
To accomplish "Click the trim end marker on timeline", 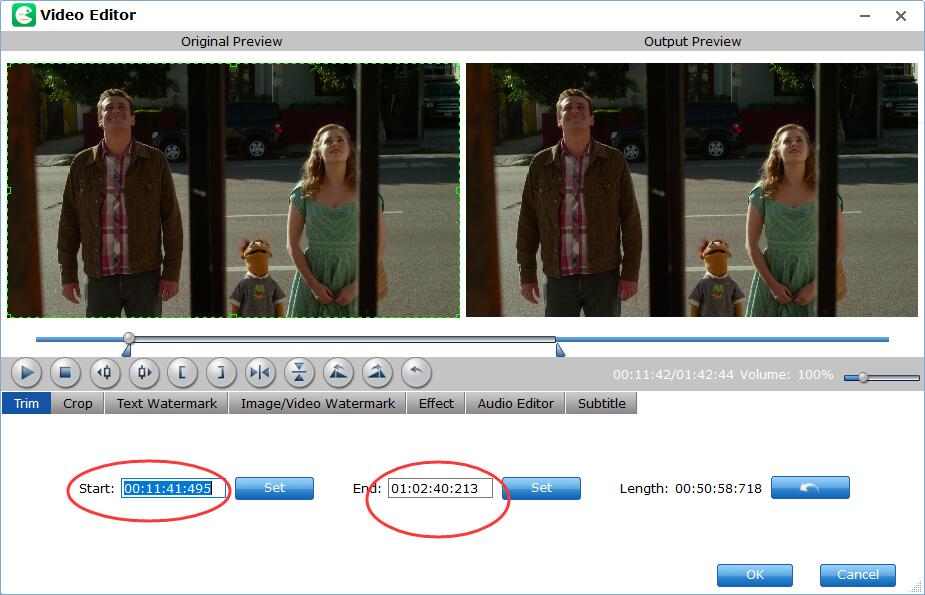I will pyautogui.click(x=560, y=351).
